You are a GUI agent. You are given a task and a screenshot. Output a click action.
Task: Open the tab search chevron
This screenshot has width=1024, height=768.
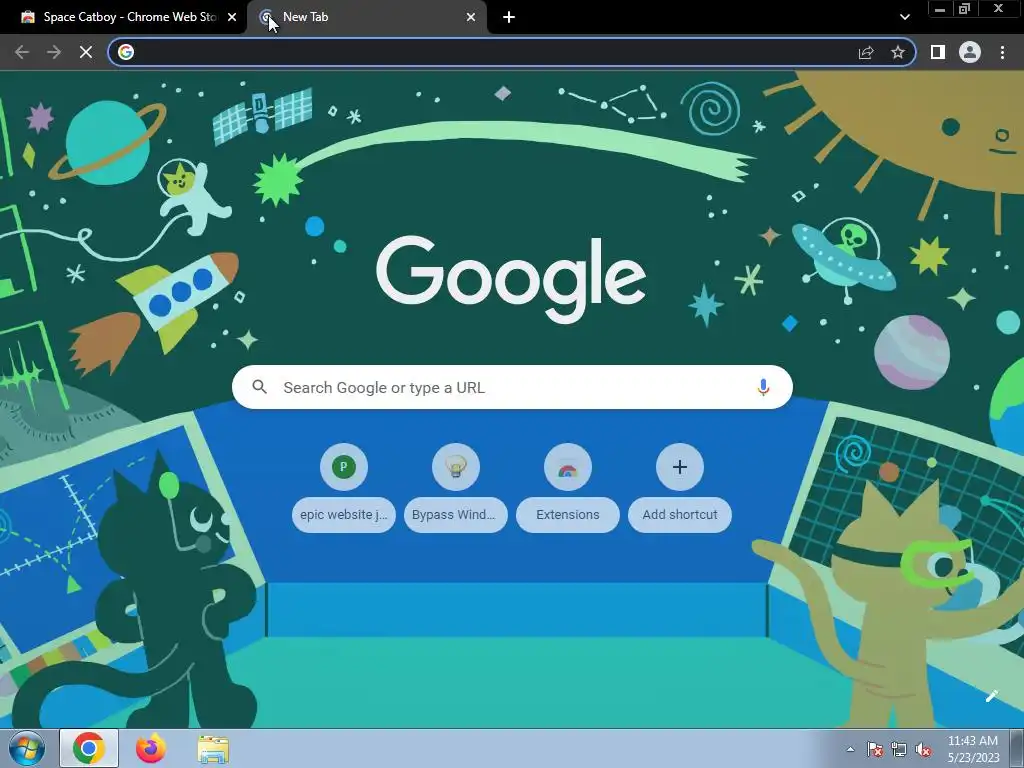904,18
